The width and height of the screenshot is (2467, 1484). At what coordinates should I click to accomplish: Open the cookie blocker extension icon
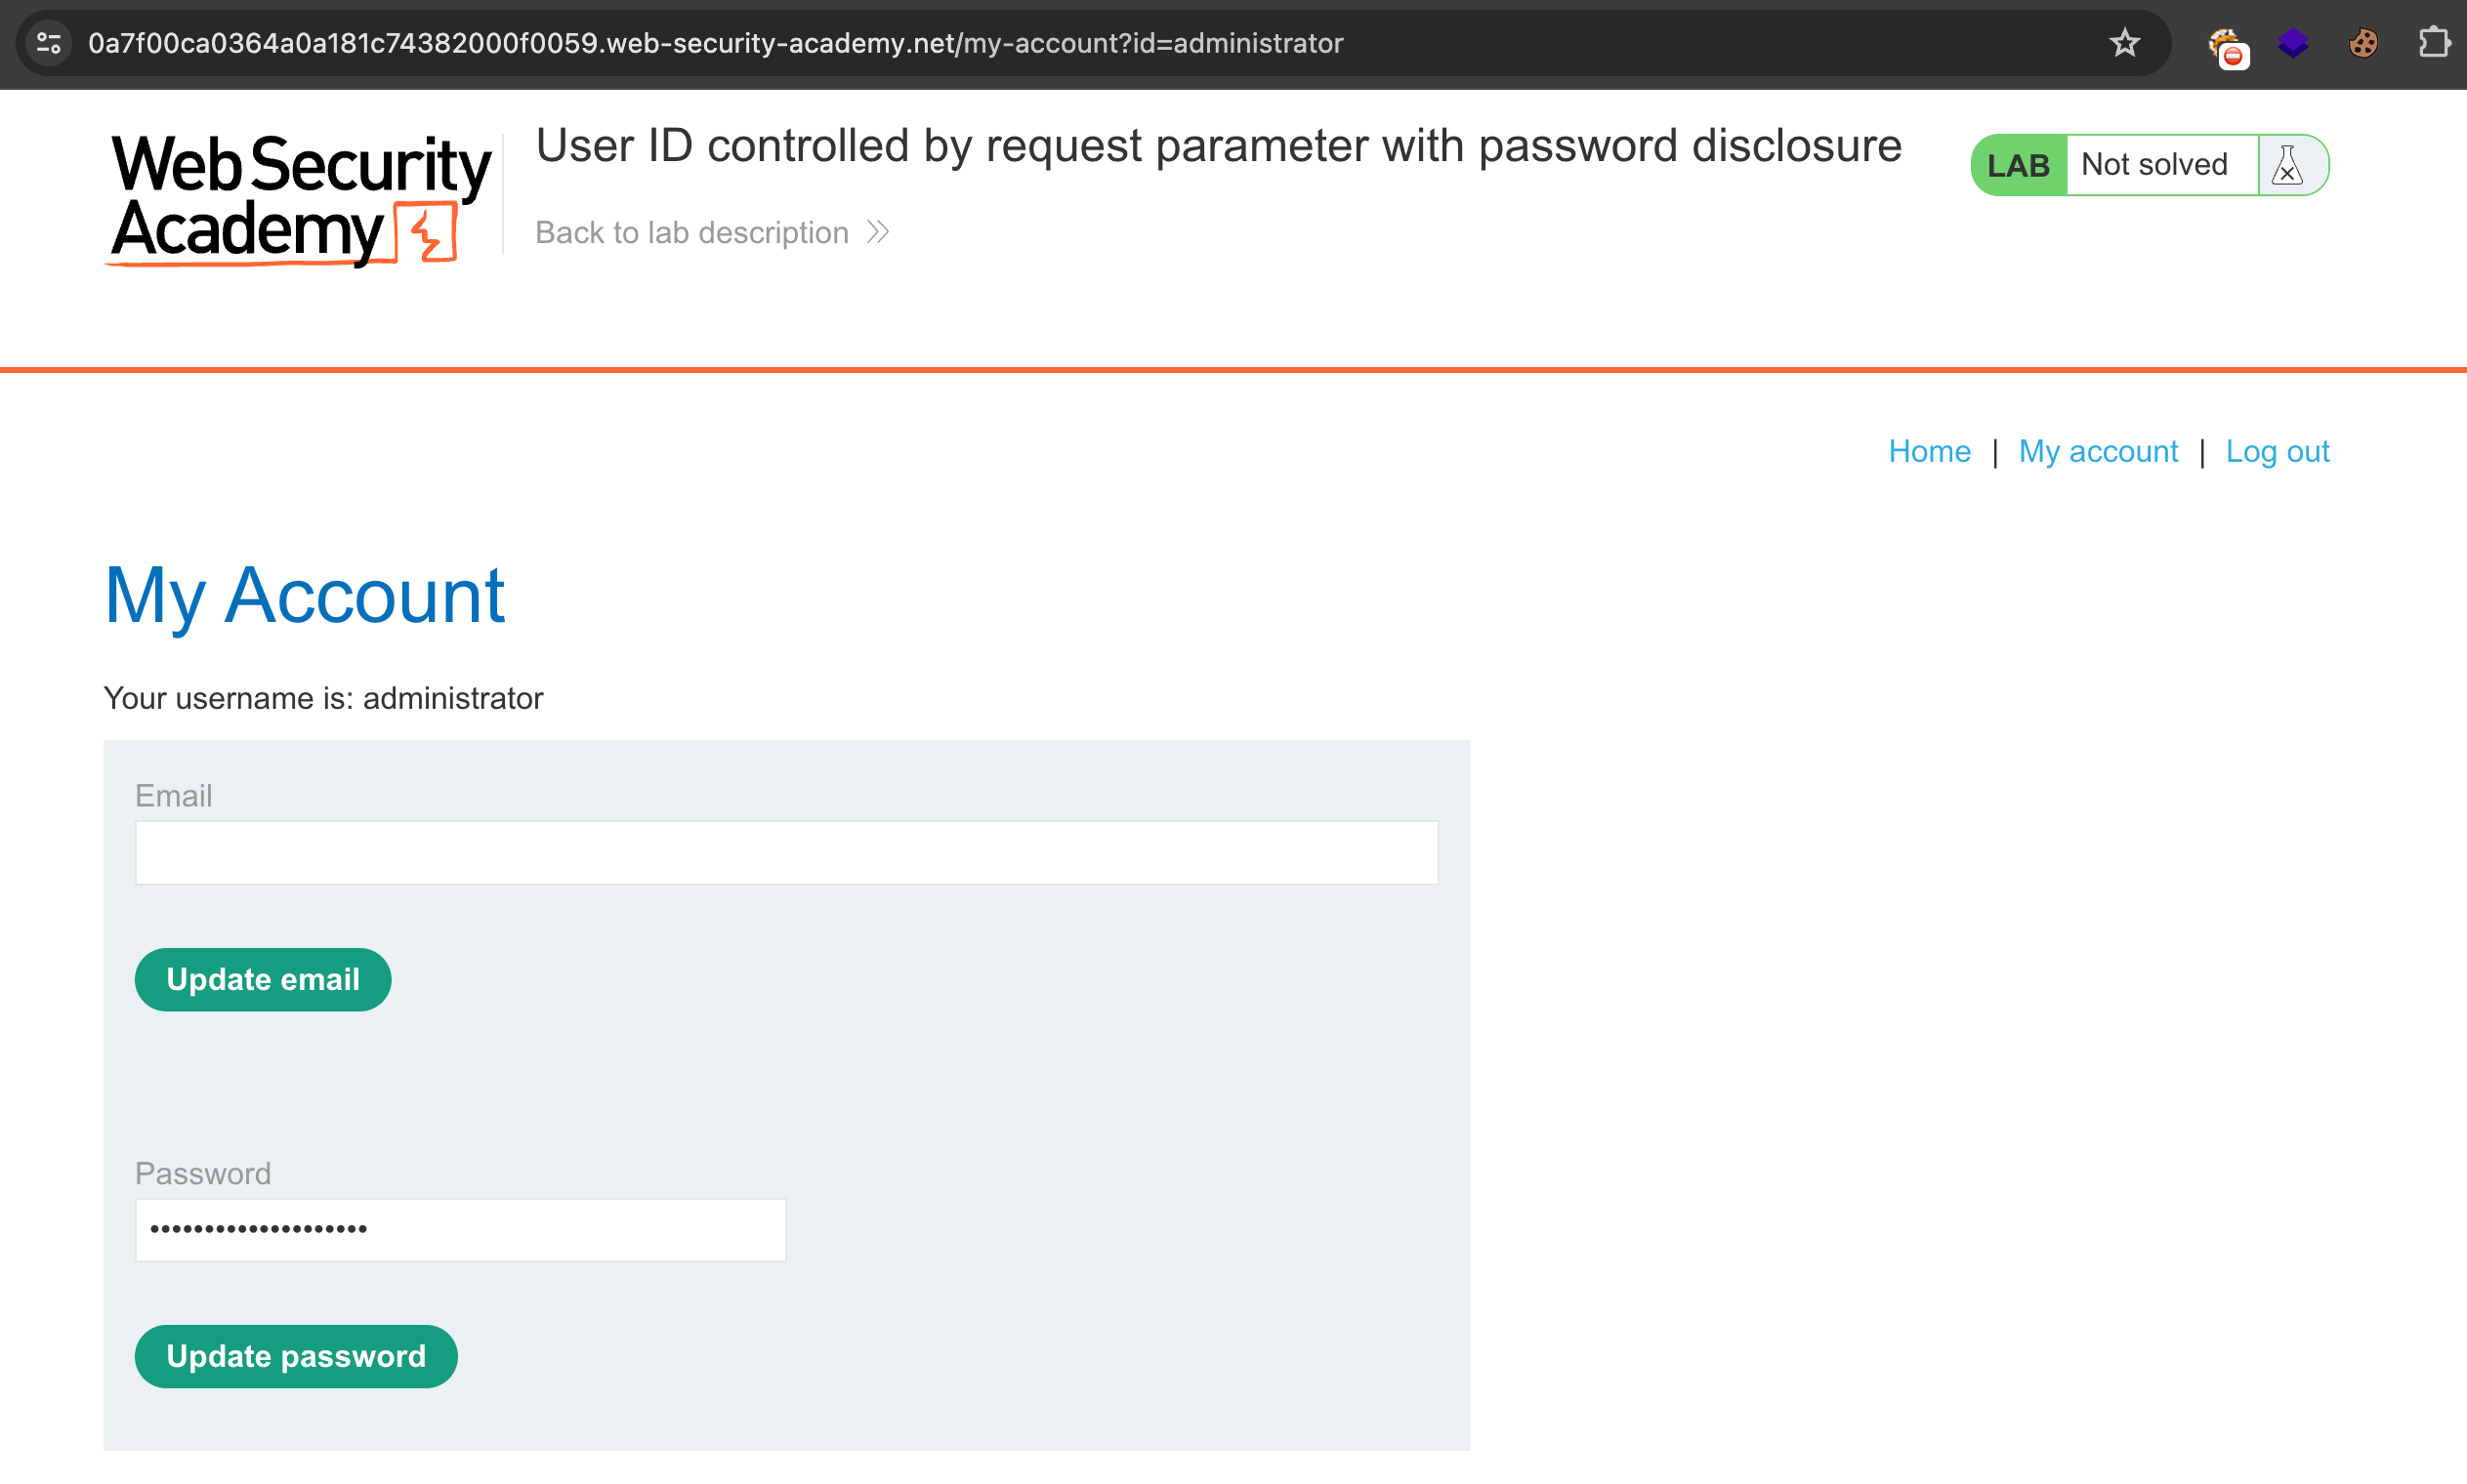pyautogui.click(x=2227, y=46)
